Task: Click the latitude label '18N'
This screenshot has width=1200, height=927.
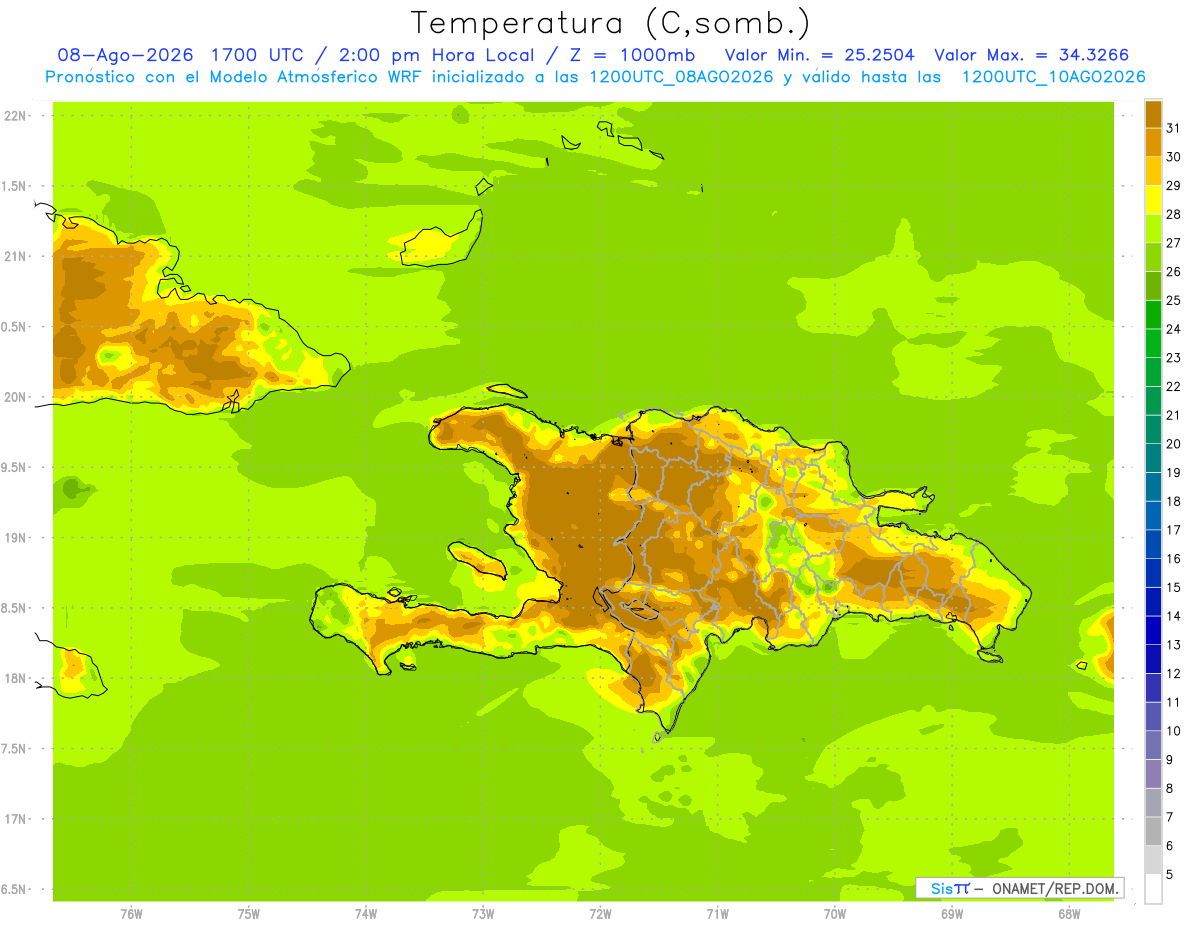Action: pos(15,678)
